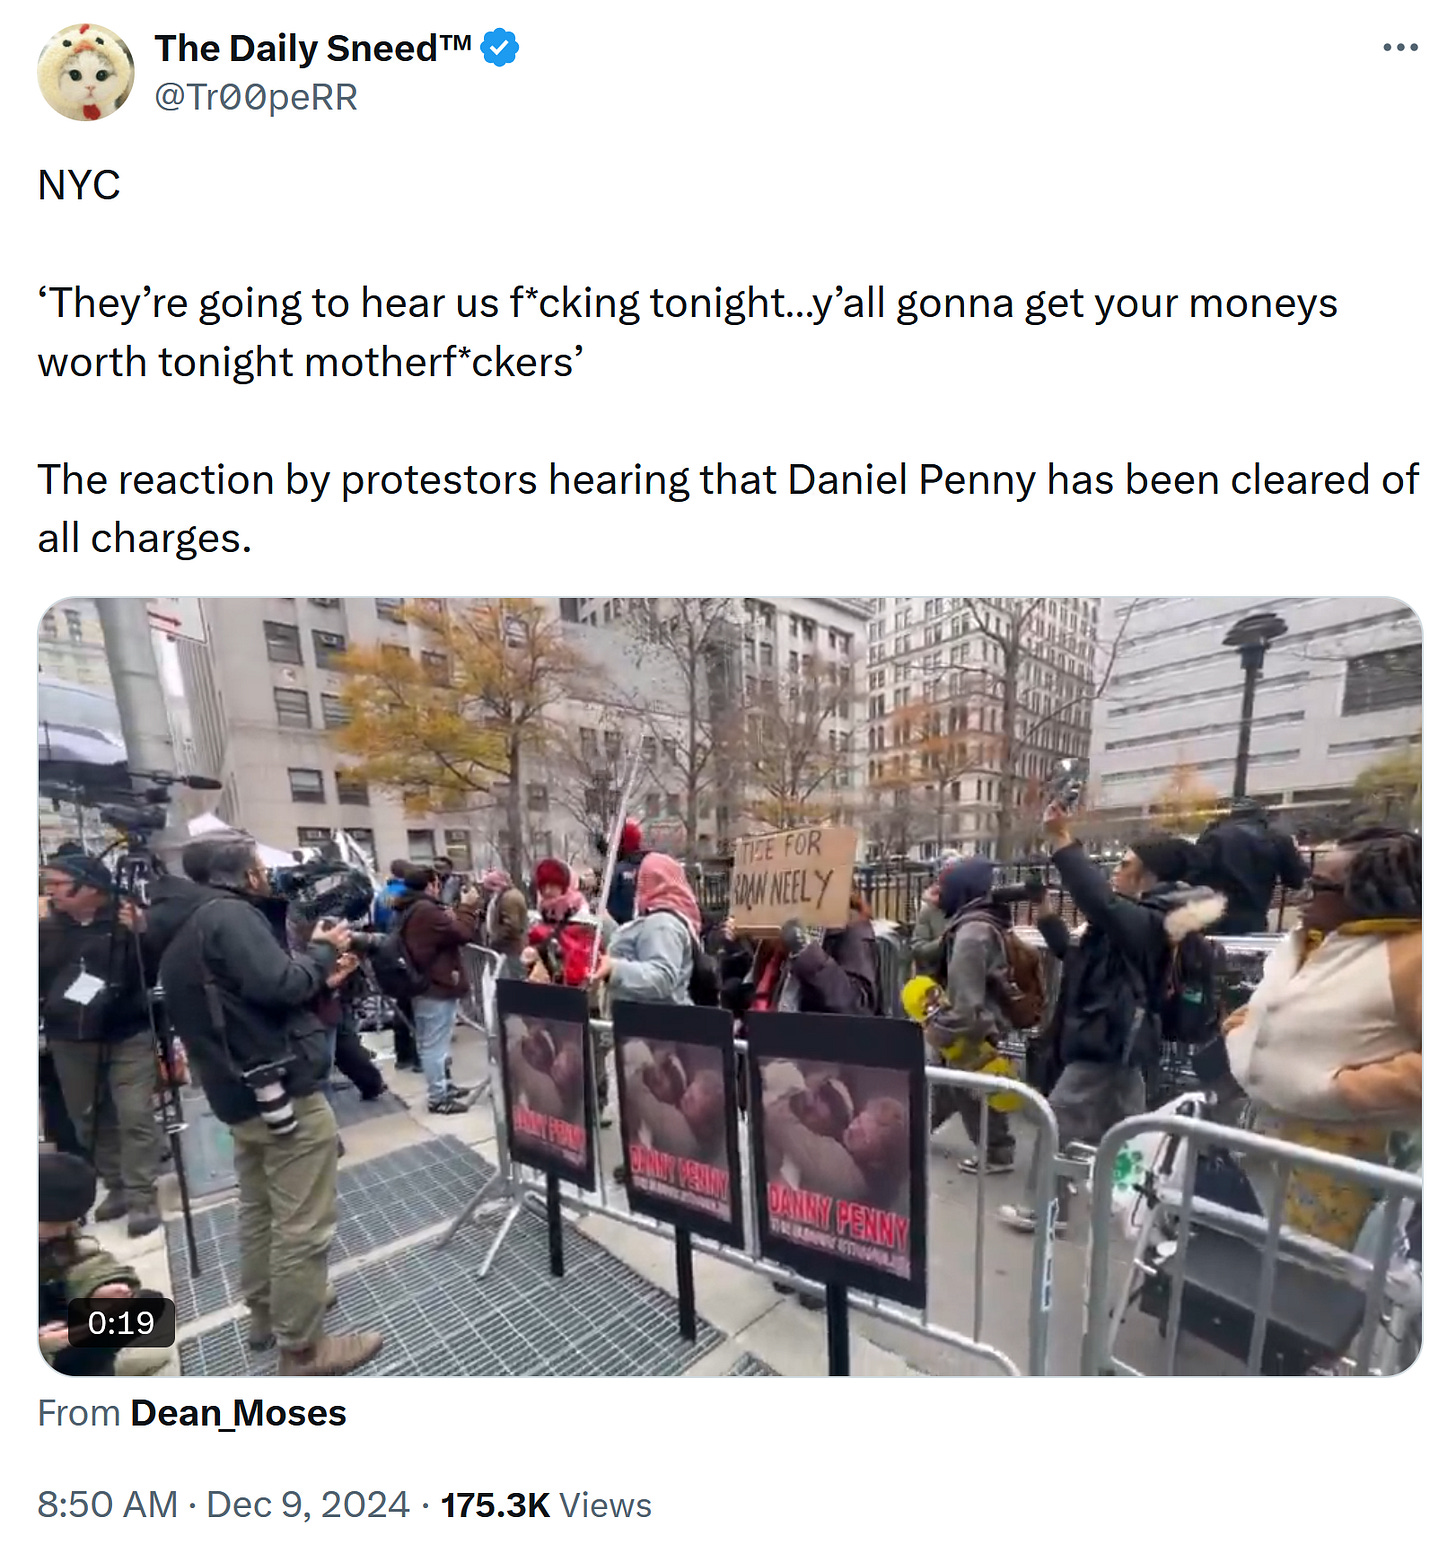The width and height of the screenshot is (1456, 1554).
Task: View the 175.3K Views count
Action: click(x=546, y=1504)
